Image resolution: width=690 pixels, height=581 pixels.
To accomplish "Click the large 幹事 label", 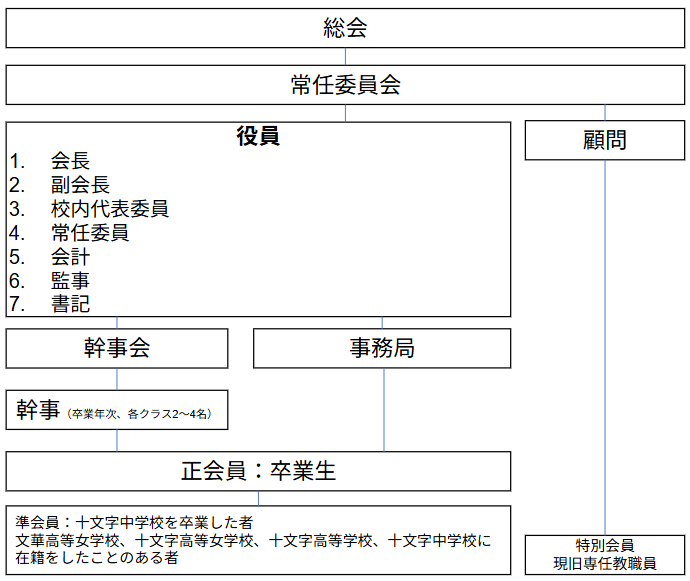I will click(38, 410).
